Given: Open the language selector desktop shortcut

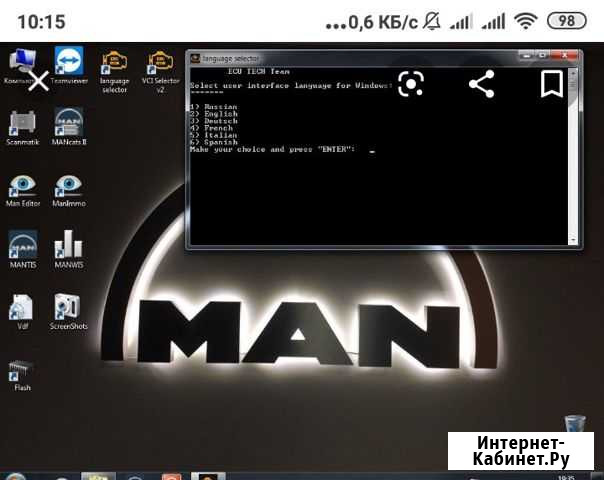Looking at the screenshot, I should point(114,72).
